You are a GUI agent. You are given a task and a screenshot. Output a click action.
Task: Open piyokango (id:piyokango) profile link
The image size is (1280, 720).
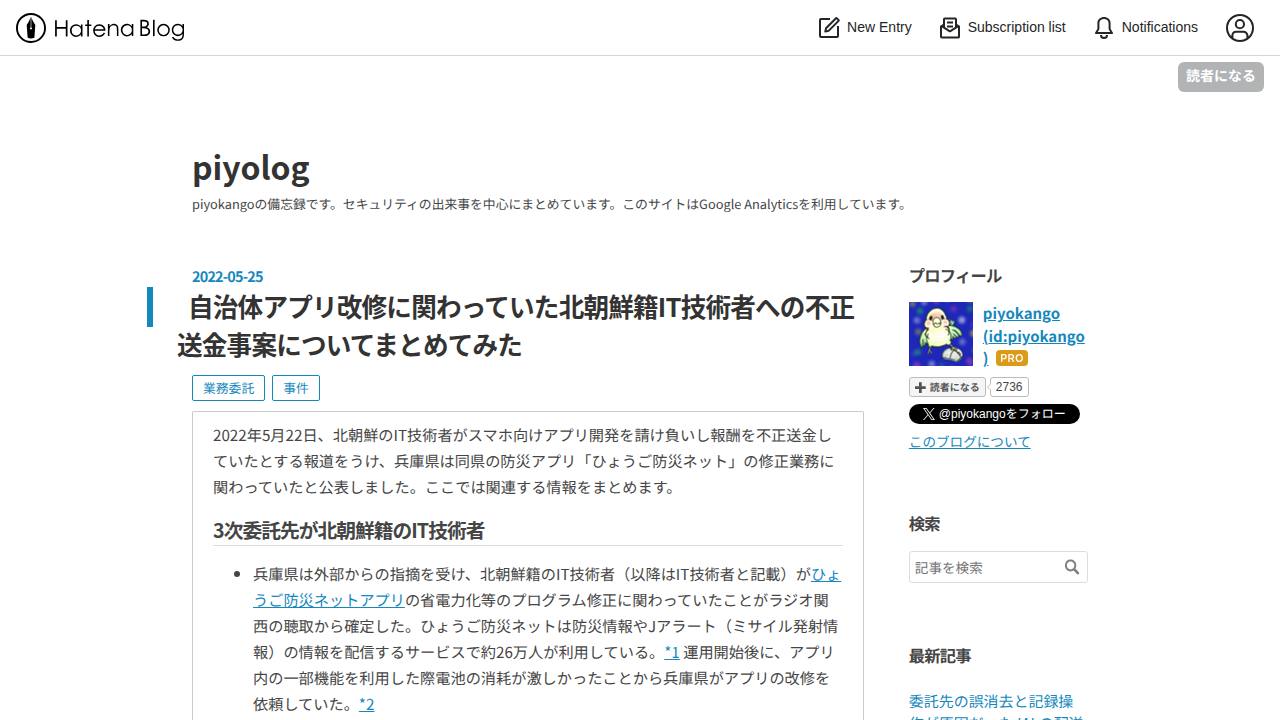[x=1034, y=335]
